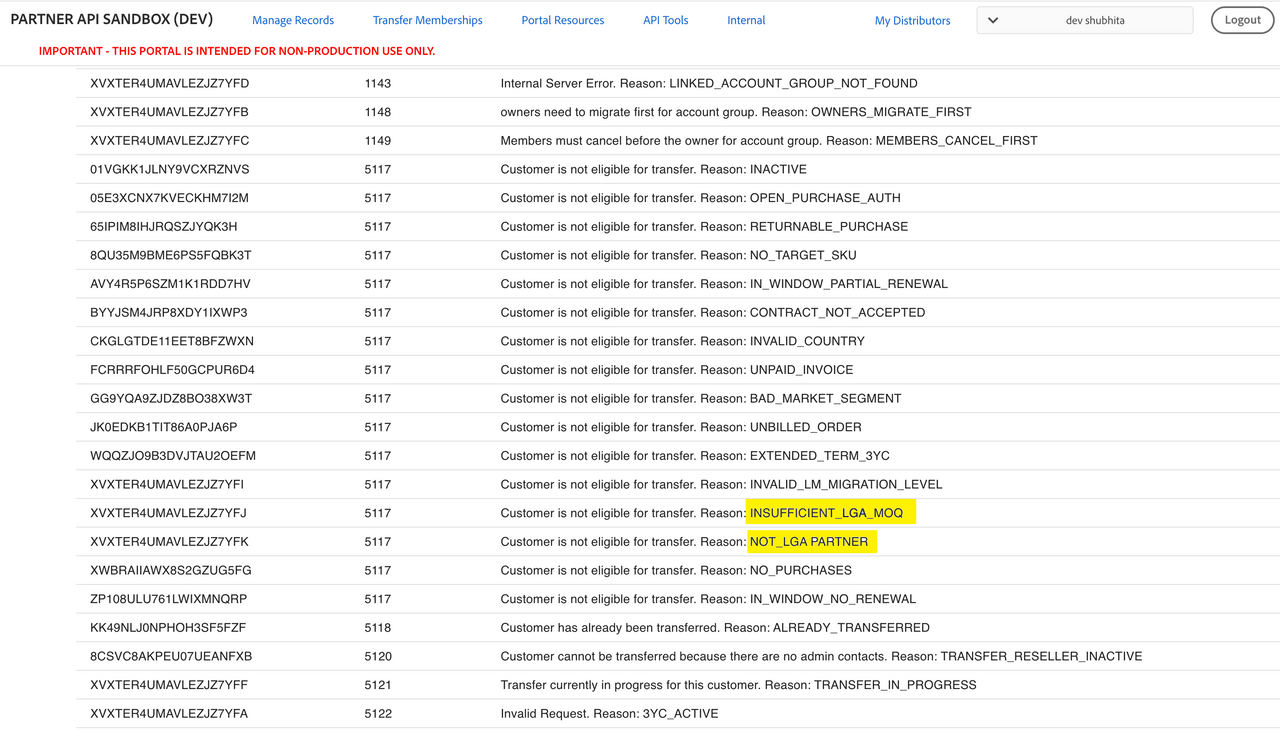Click the customer ID ZP108ULU761LWIXMNQRP
1280x737 pixels.
(168, 599)
